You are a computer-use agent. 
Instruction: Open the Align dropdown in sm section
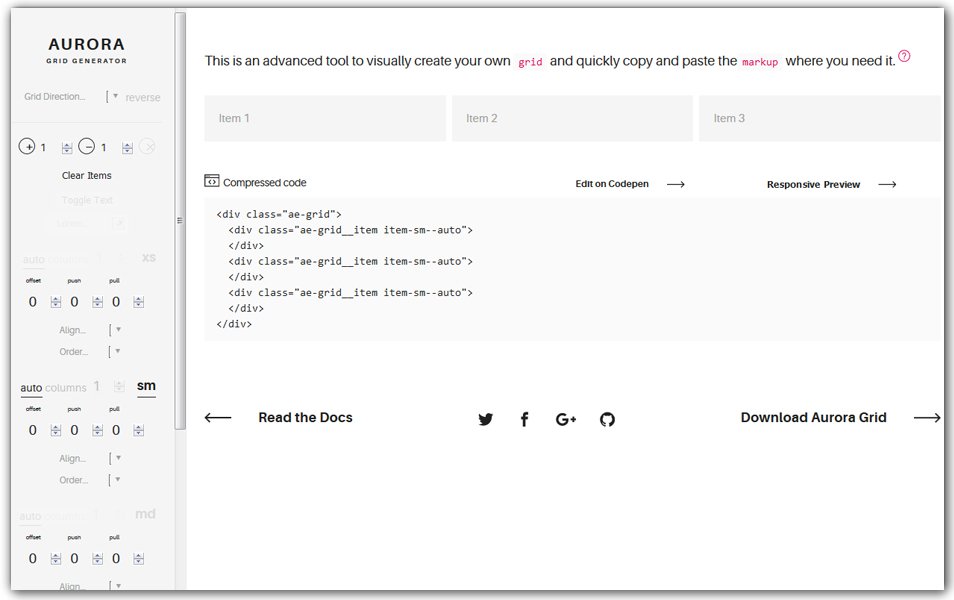click(116, 458)
